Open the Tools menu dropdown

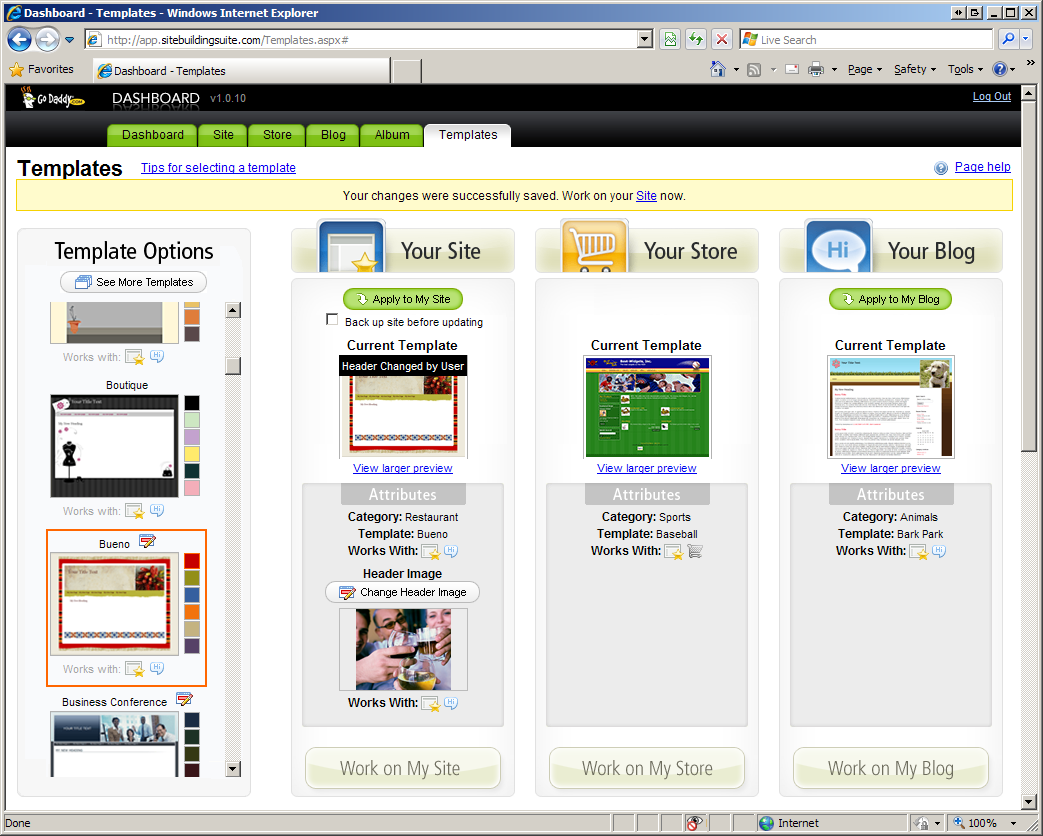coord(965,69)
